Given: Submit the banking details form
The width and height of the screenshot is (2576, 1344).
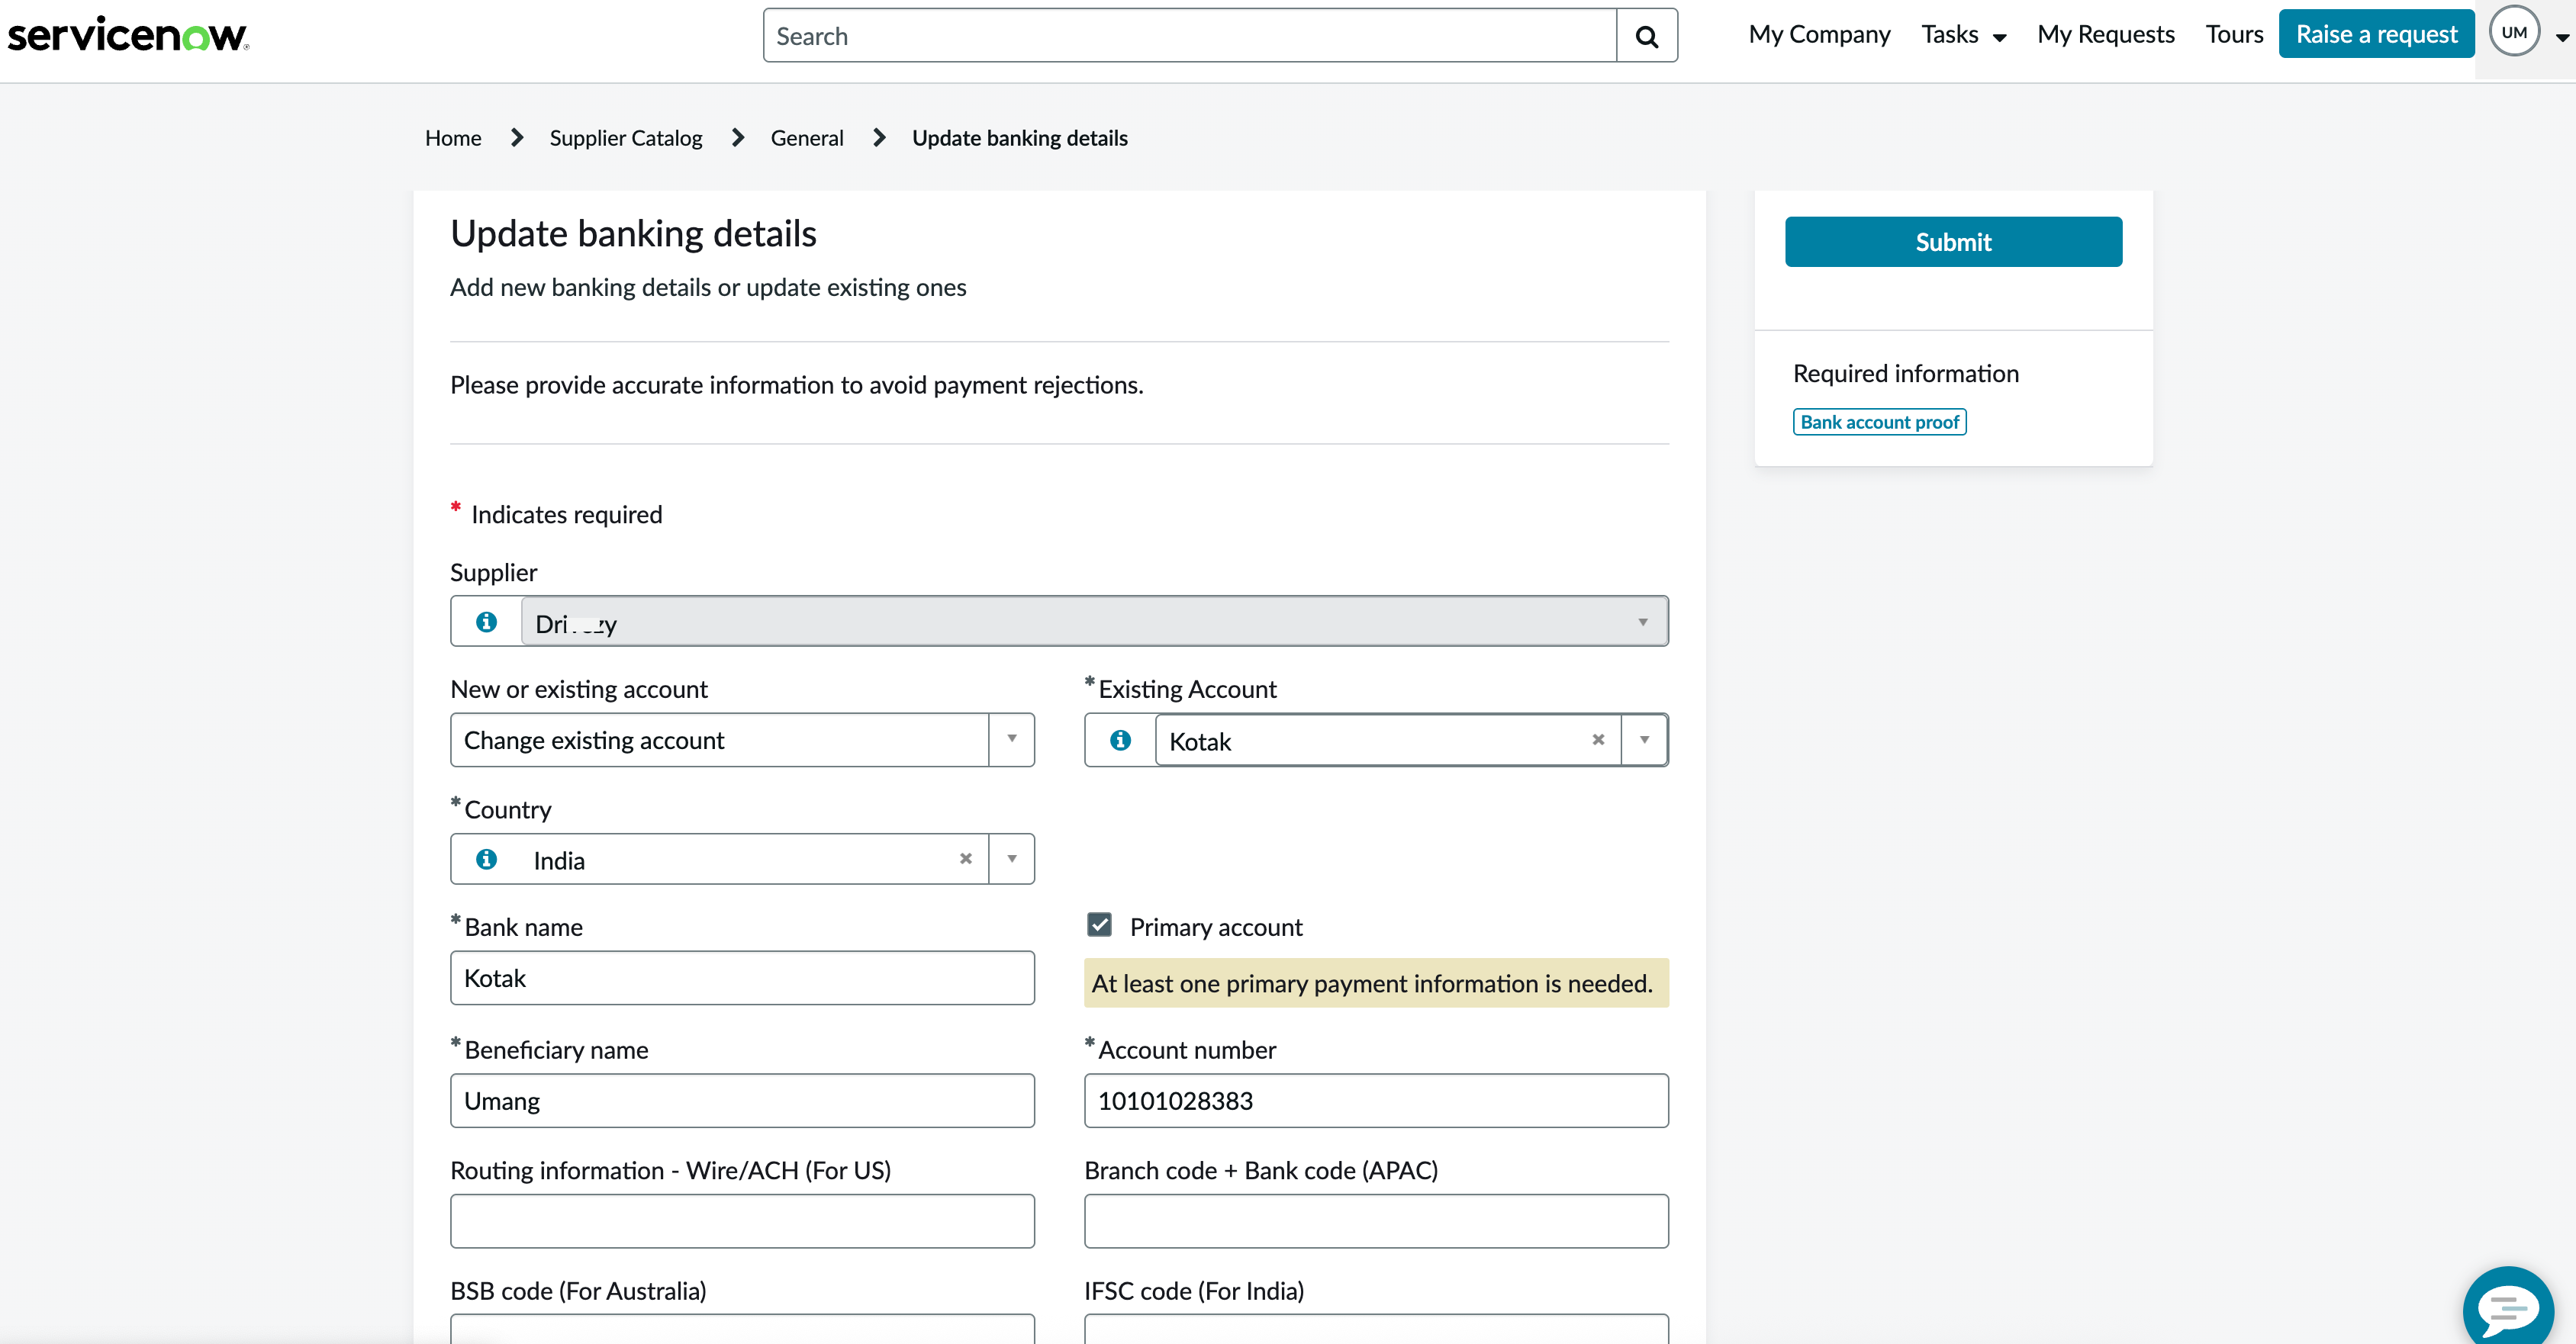Looking at the screenshot, I should tap(1953, 242).
